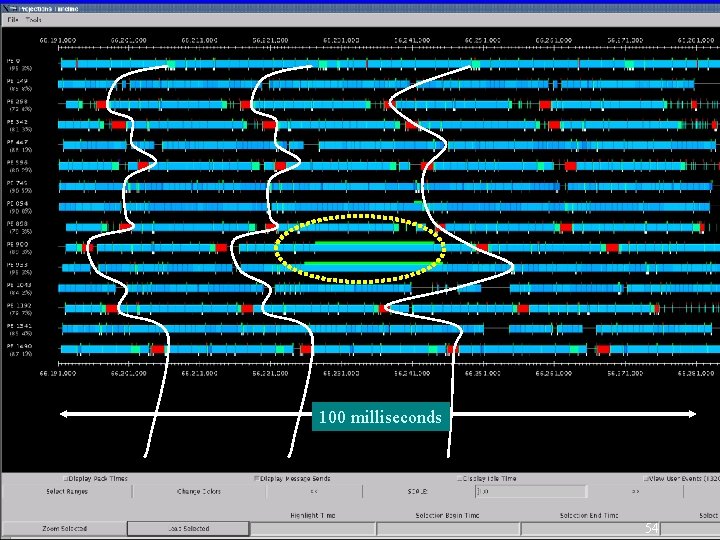This screenshot has height=540, width=720.
Task: Click the Highlight Time field
Action: [x=313, y=529]
